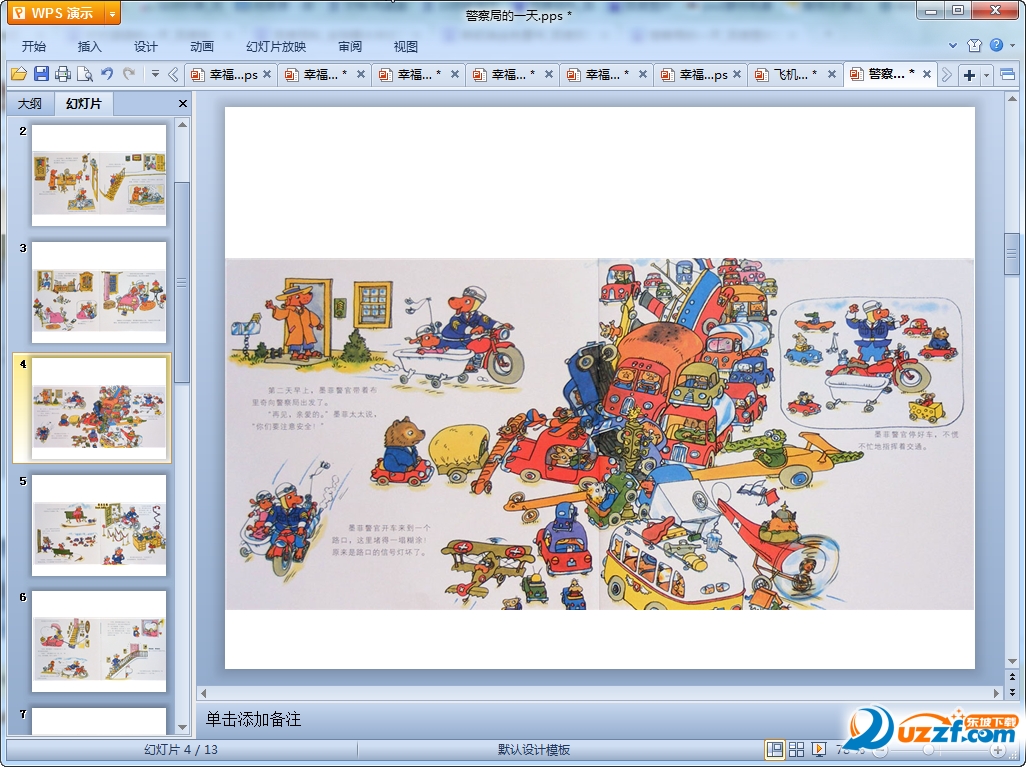Open the 幻灯片放映 ribbon tab

coord(276,46)
